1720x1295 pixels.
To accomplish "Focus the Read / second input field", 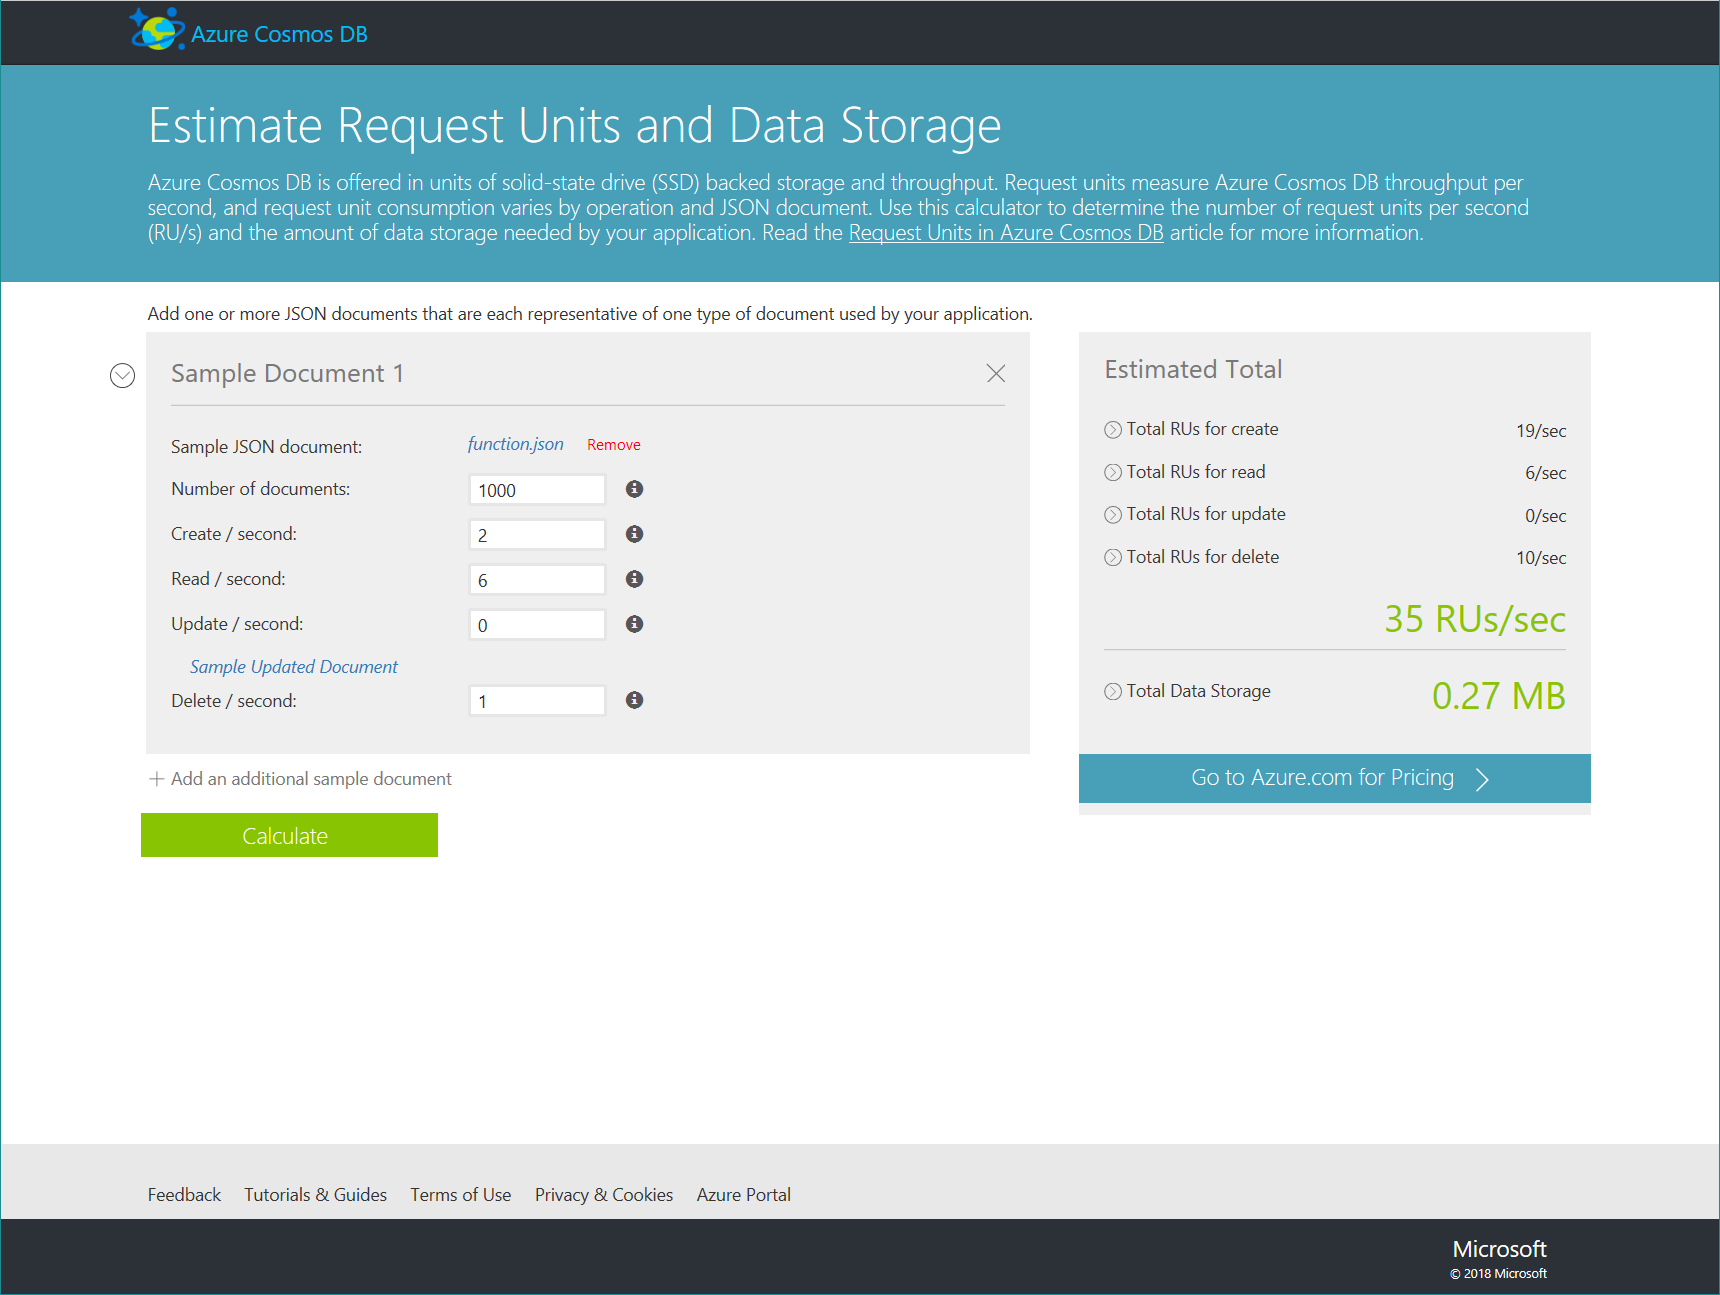I will point(537,580).
